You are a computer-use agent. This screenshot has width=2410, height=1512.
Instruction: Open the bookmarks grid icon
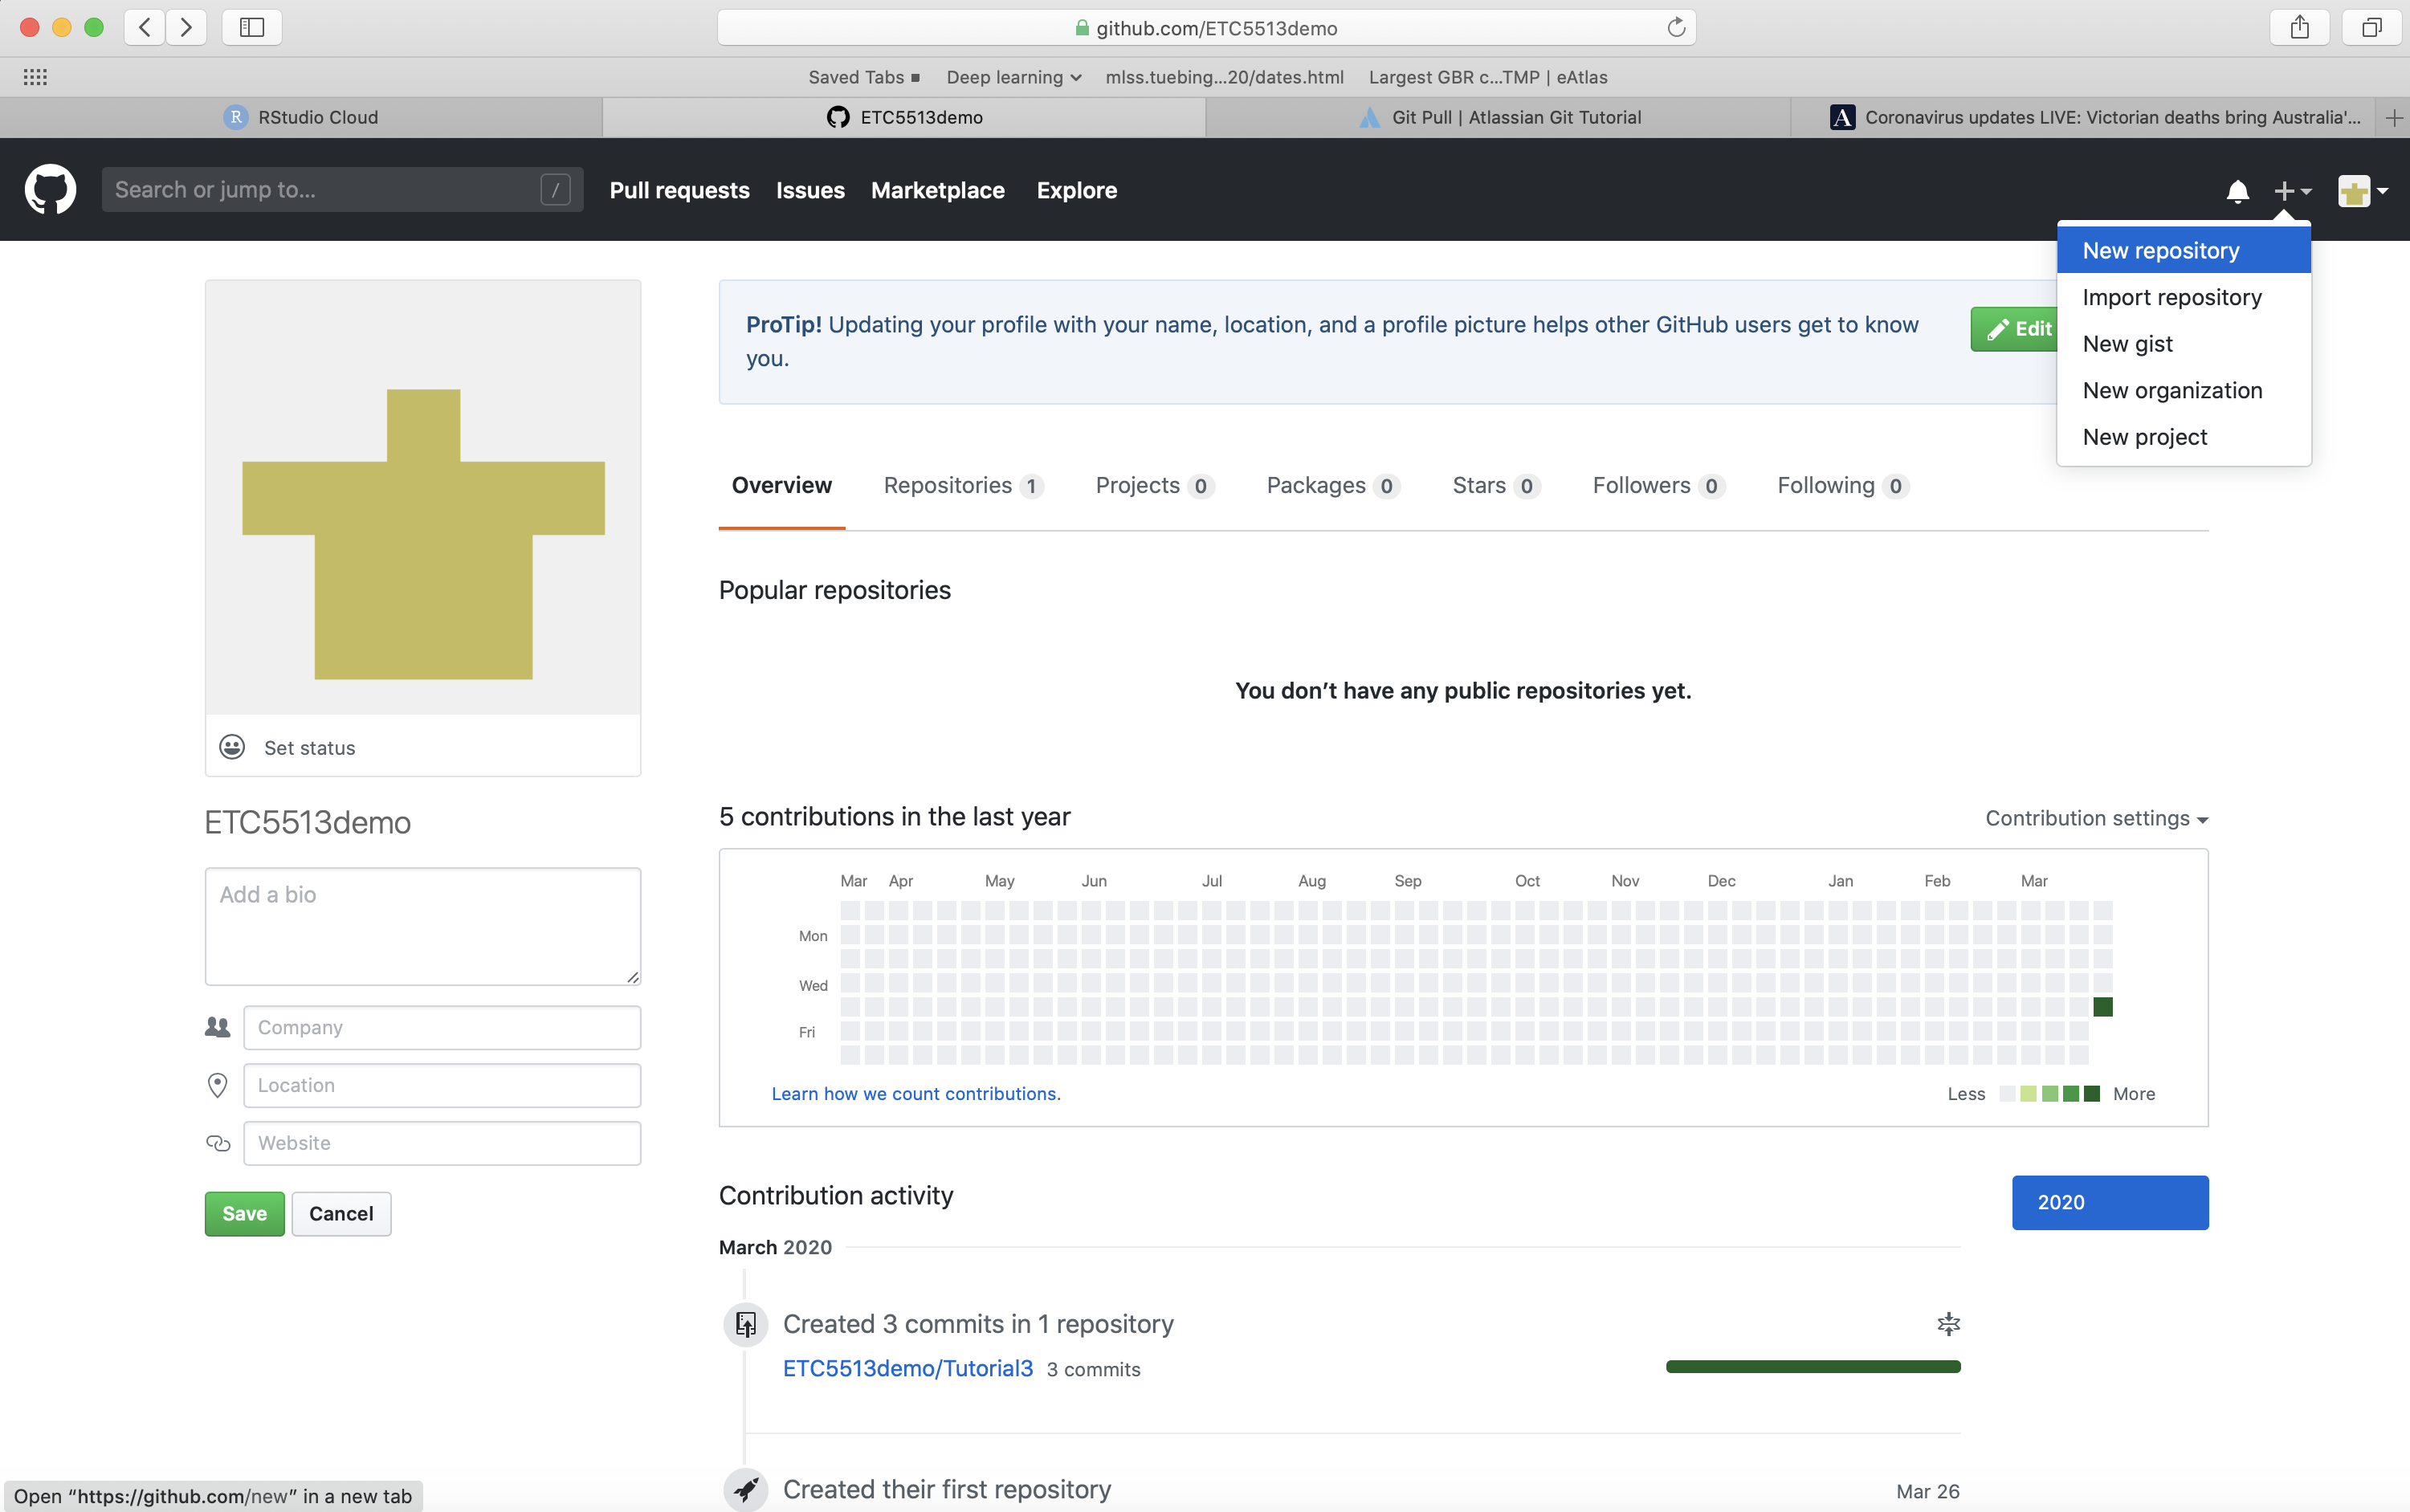35,77
